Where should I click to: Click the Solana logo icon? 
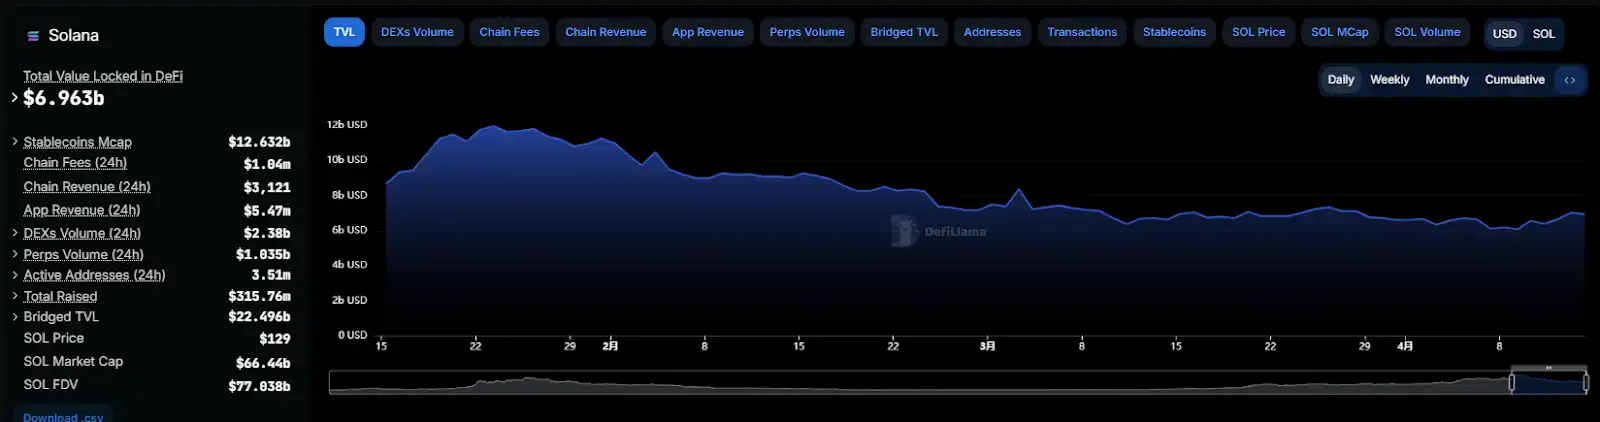click(33, 36)
